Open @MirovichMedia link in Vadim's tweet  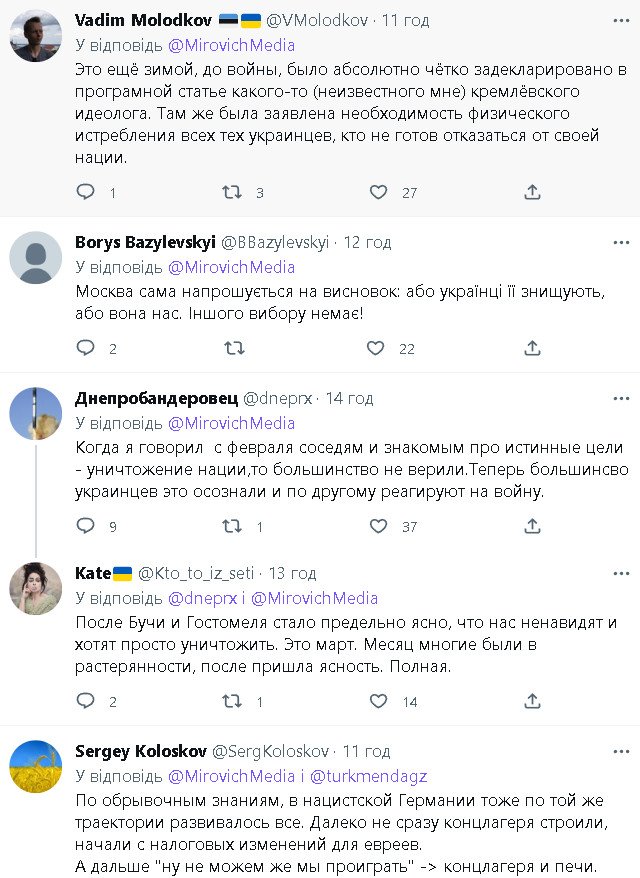click(x=231, y=45)
